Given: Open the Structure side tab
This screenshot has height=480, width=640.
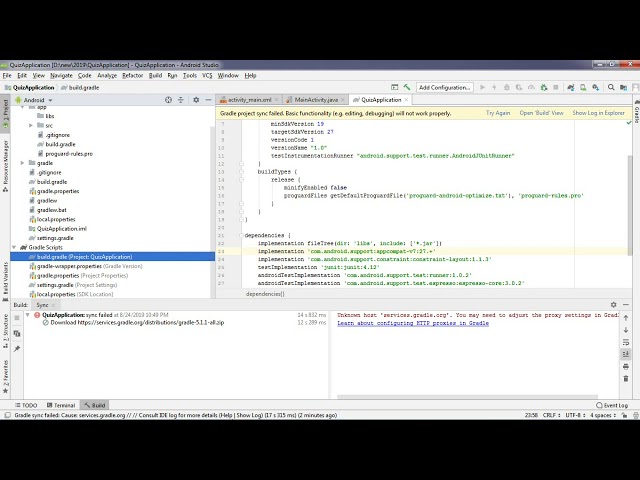Looking at the screenshot, I should click(x=5, y=331).
